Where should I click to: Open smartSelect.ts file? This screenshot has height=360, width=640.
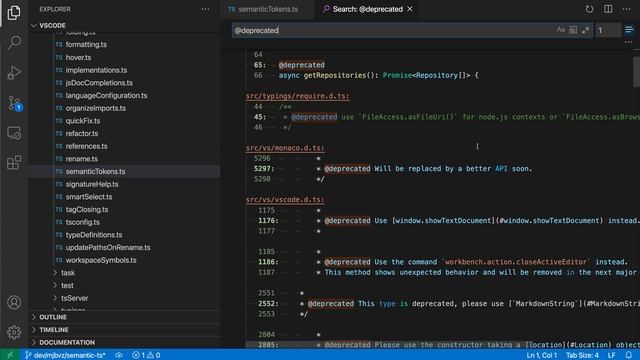click(x=89, y=197)
